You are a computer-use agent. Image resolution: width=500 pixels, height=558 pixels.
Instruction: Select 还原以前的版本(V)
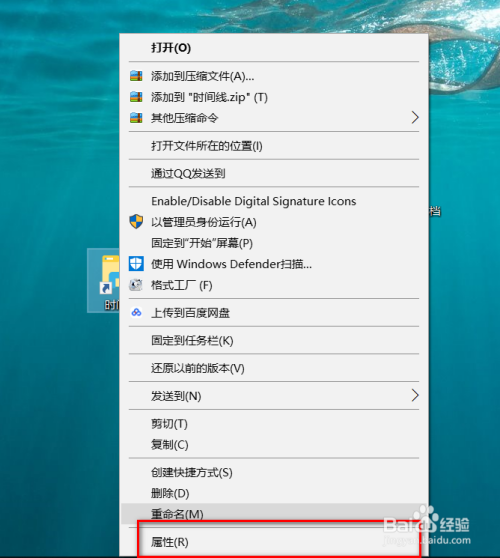click(274, 368)
